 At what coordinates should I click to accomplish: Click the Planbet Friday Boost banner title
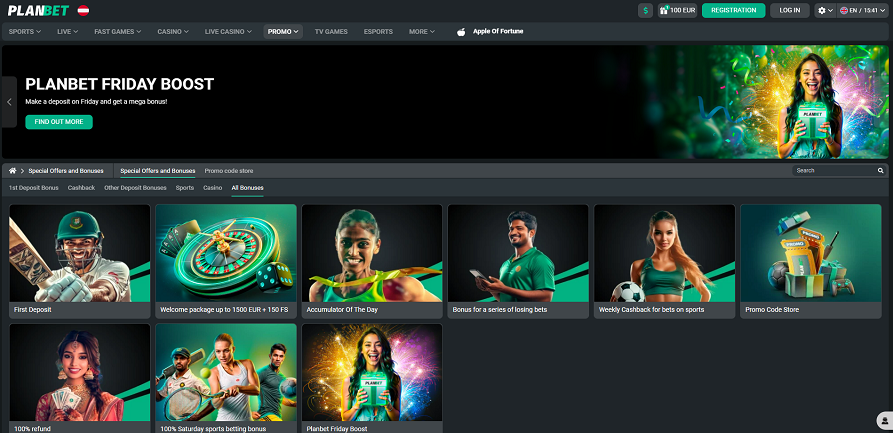click(120, 84)
